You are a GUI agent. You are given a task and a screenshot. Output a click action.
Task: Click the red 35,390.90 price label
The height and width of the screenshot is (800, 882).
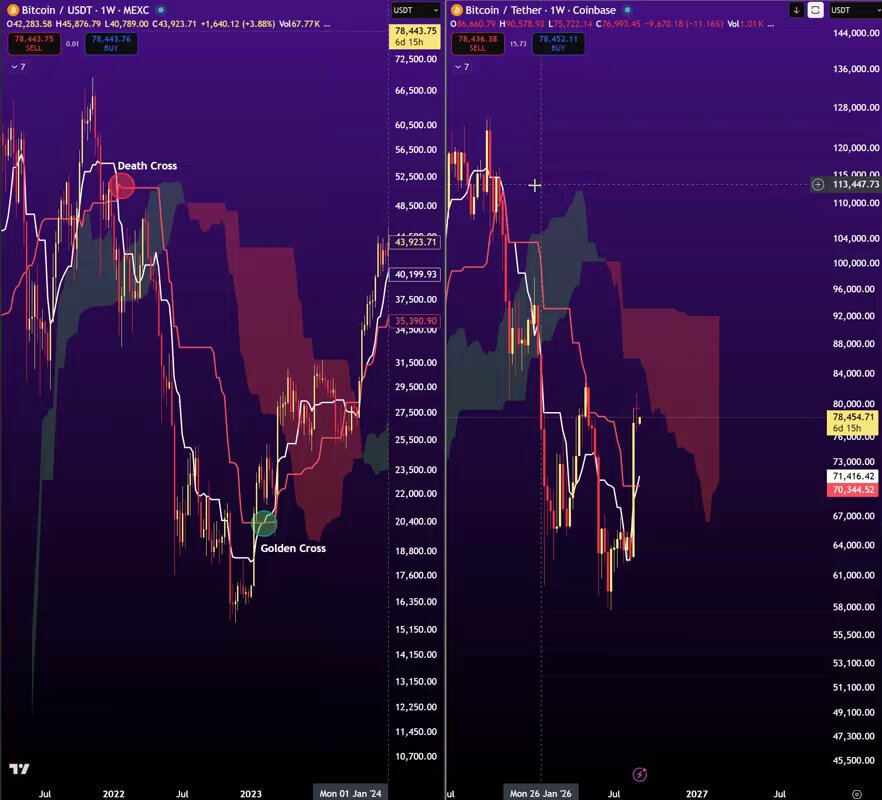point(415,321)
